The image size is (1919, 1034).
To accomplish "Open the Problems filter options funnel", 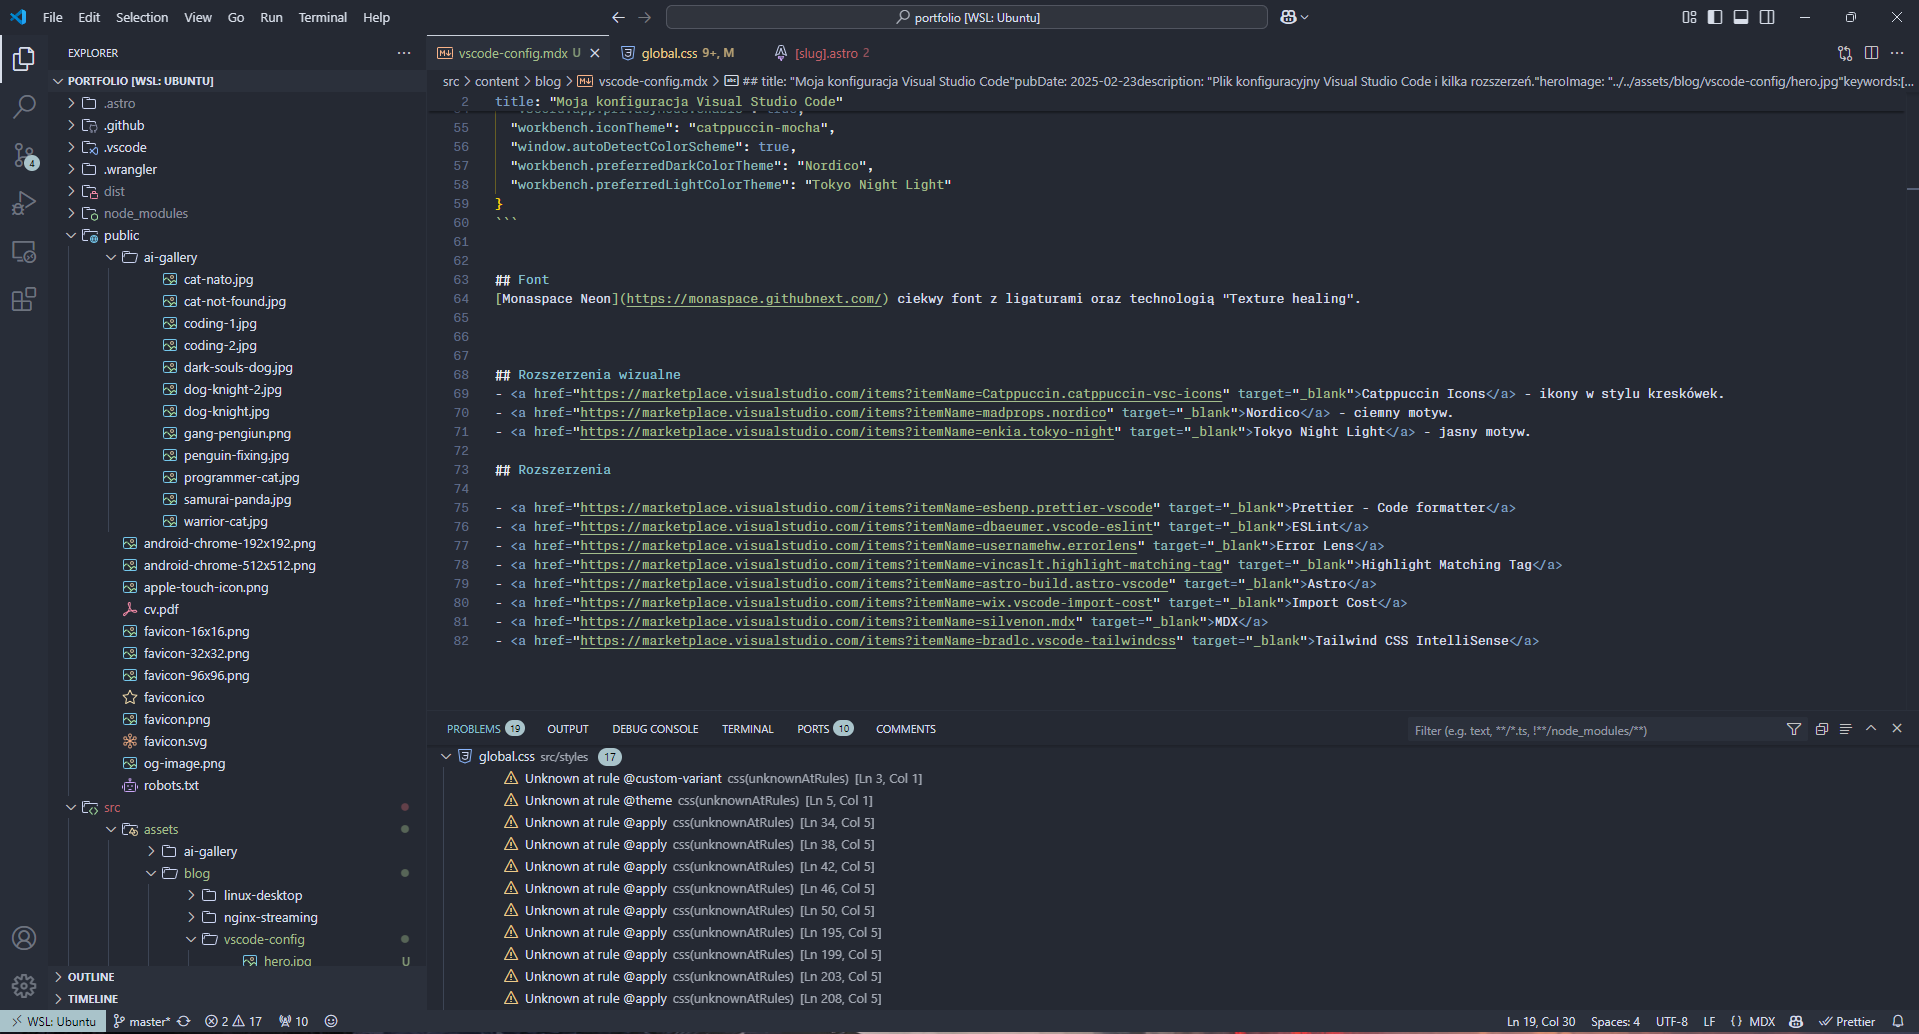I will [1794, 729].
